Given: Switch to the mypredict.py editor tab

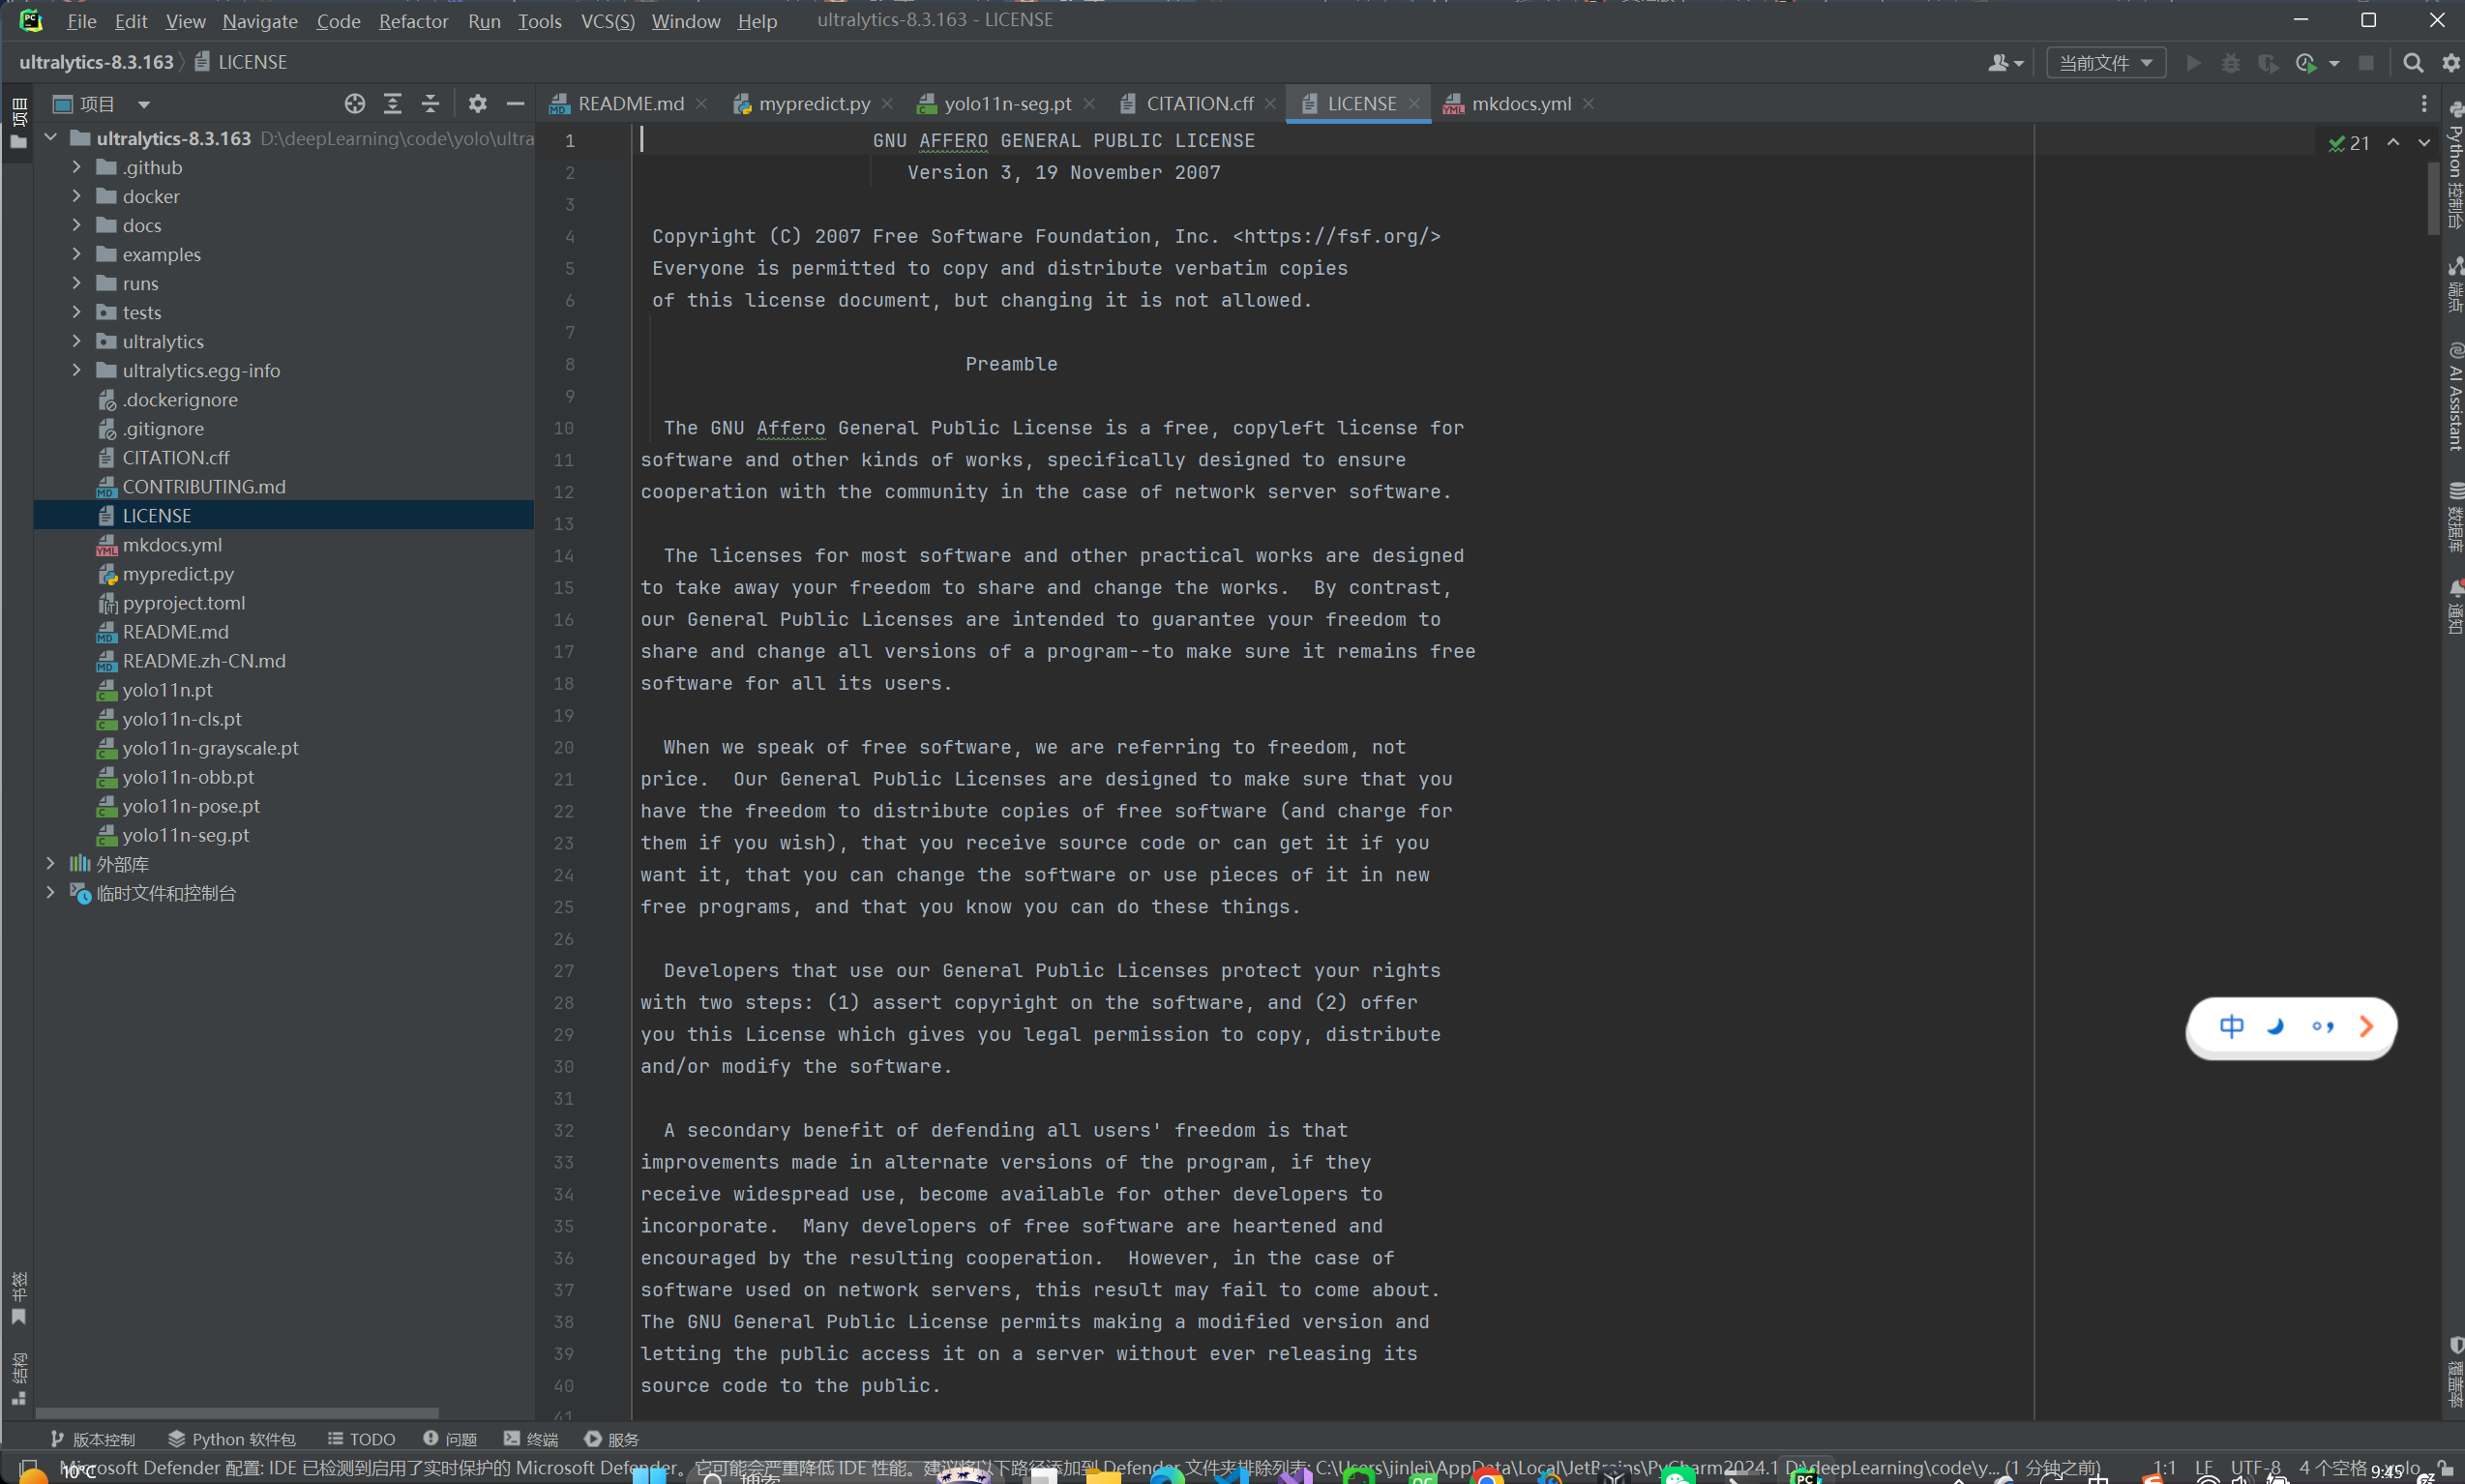Looking at the screenshot, I should [x=812, y=104].
